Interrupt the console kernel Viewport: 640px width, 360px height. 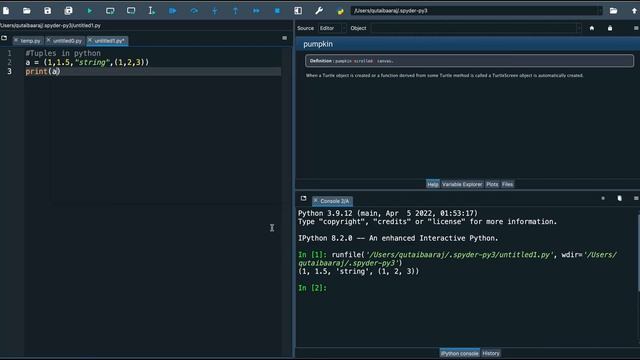tap(603, 198)
